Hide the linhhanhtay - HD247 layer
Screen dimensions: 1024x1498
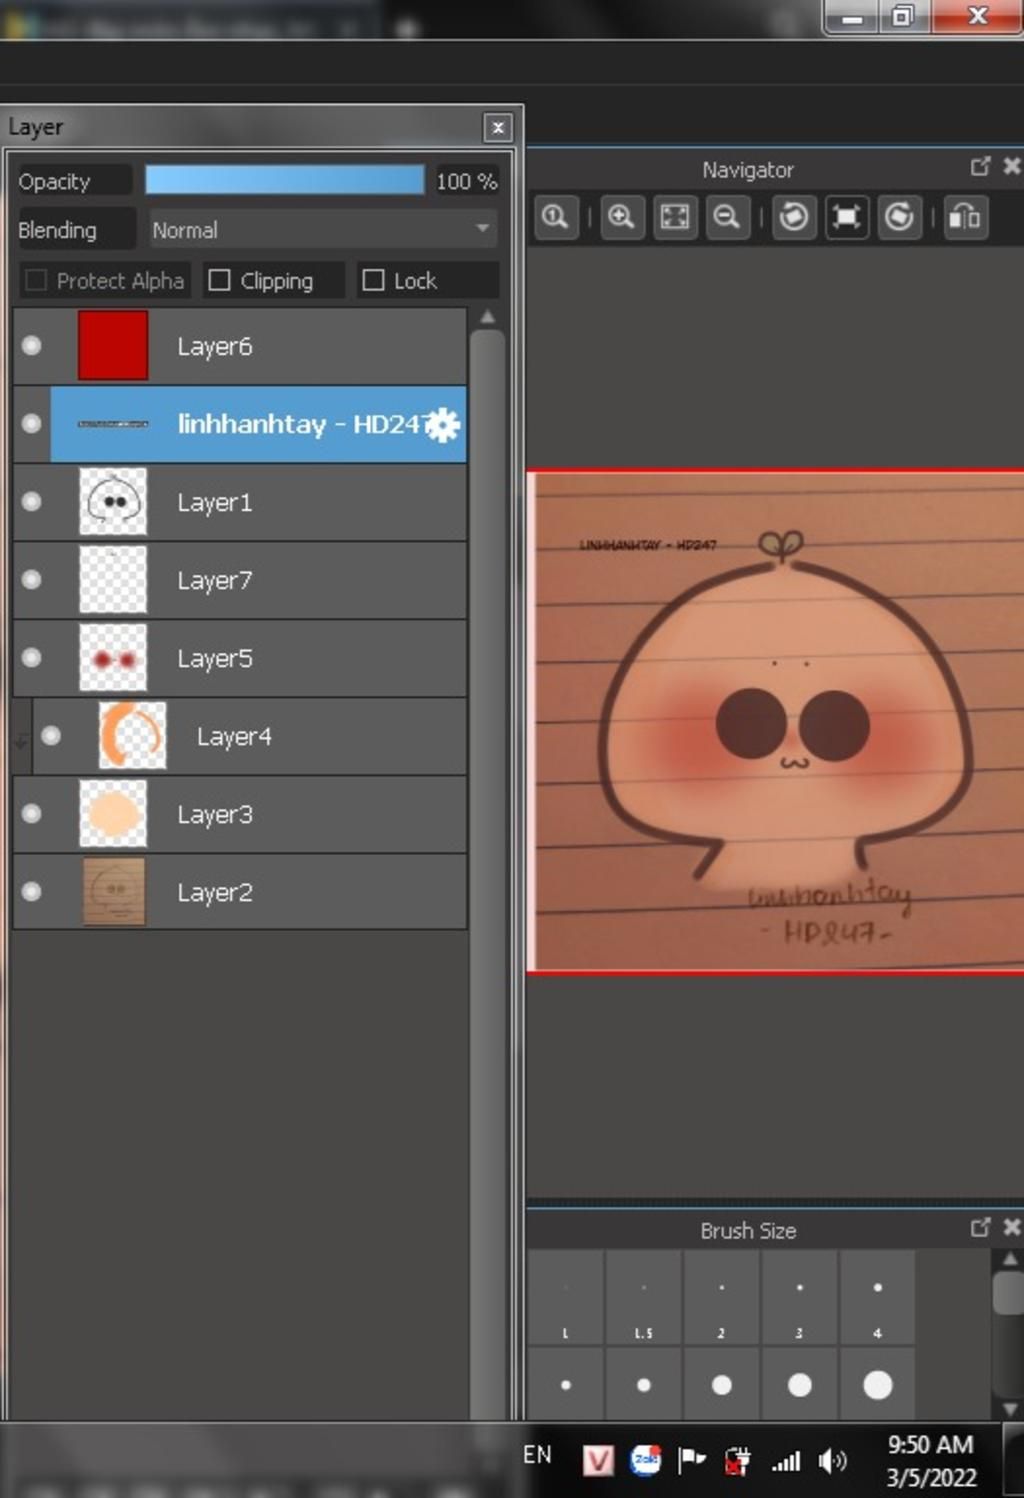(32, 423)
